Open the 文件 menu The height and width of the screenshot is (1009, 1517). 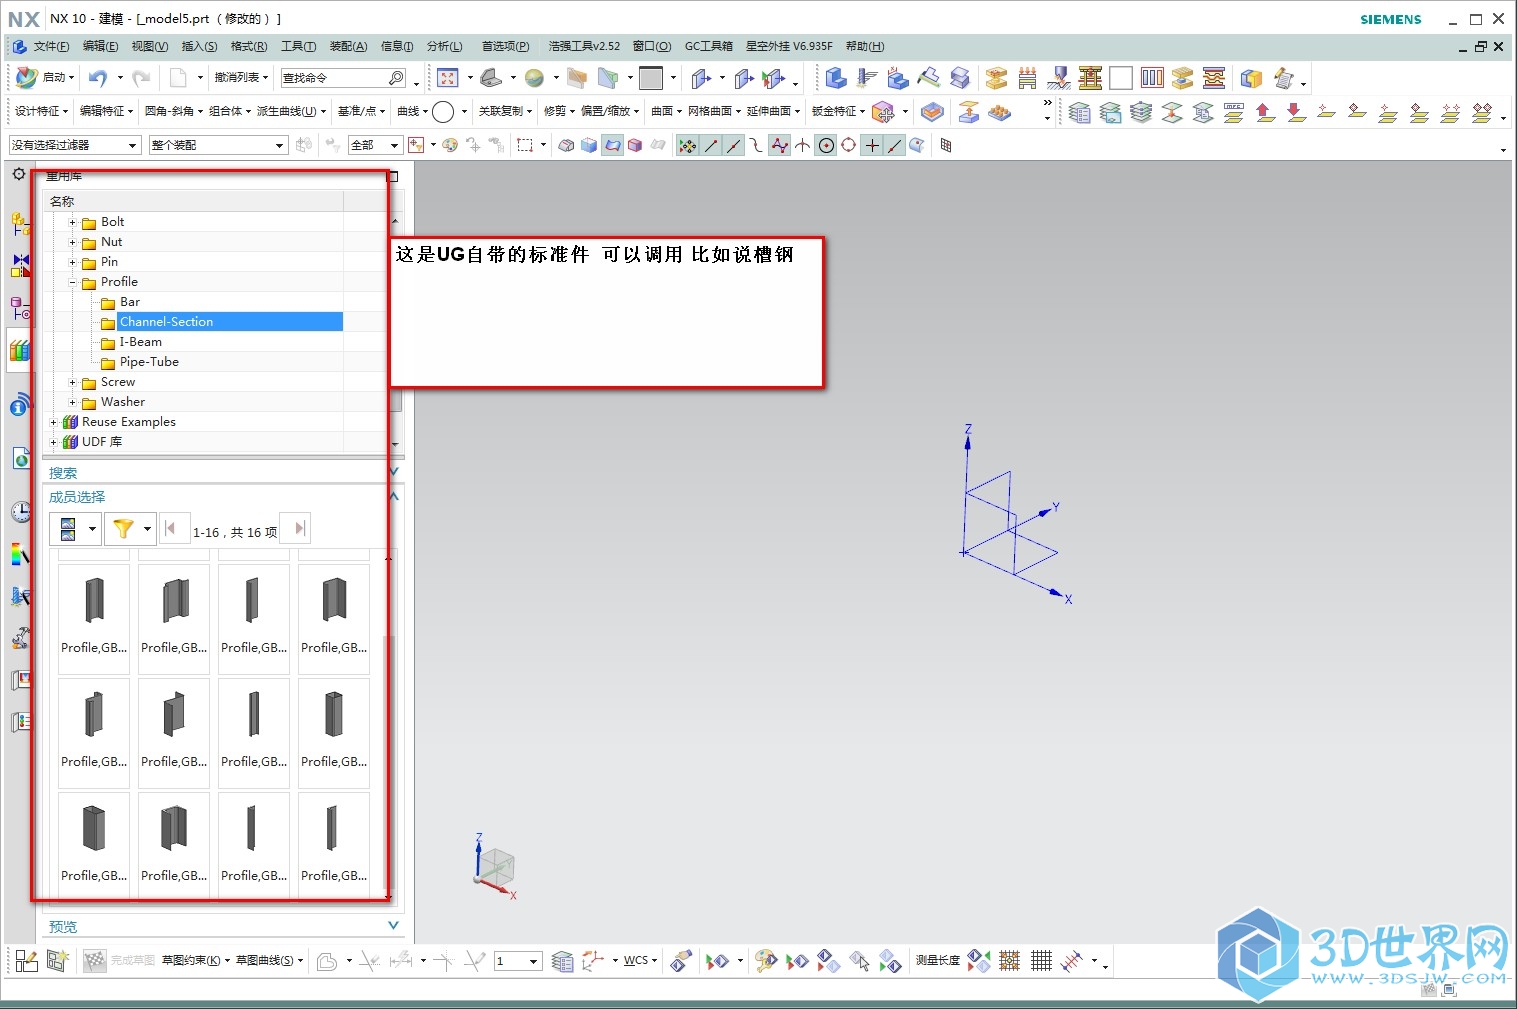pyautogui.click(x=51, y=46)
